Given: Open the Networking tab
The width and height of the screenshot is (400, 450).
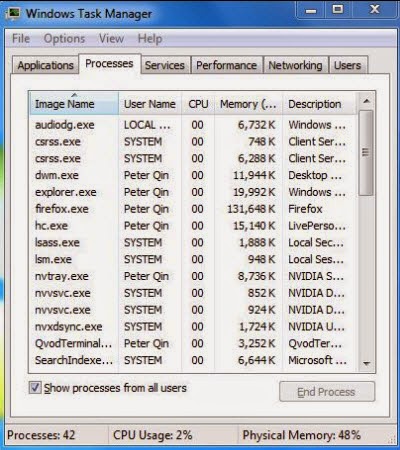Looking at the screenshot, I should pos(295,65).
